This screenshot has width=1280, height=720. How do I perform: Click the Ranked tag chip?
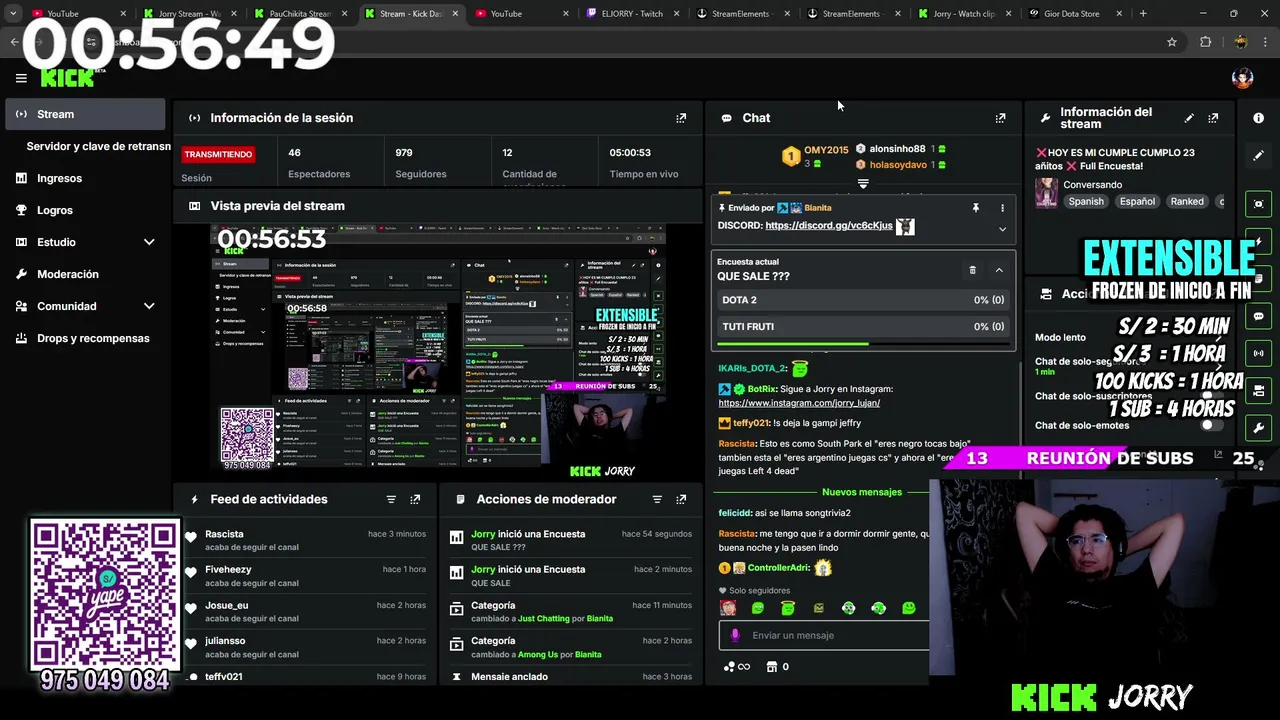1187,201
